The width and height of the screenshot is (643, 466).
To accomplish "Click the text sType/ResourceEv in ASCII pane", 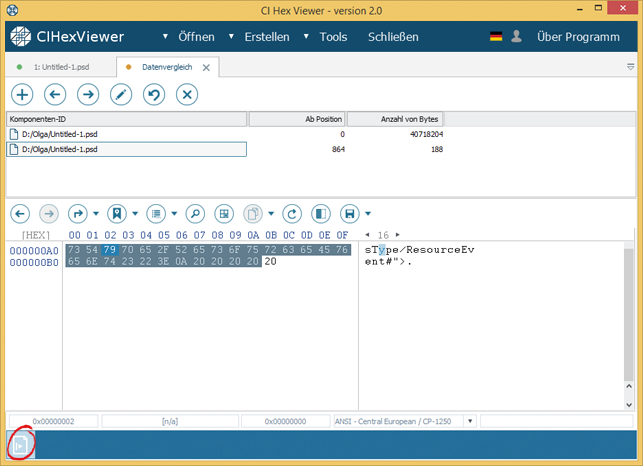I will coord(419,250).
